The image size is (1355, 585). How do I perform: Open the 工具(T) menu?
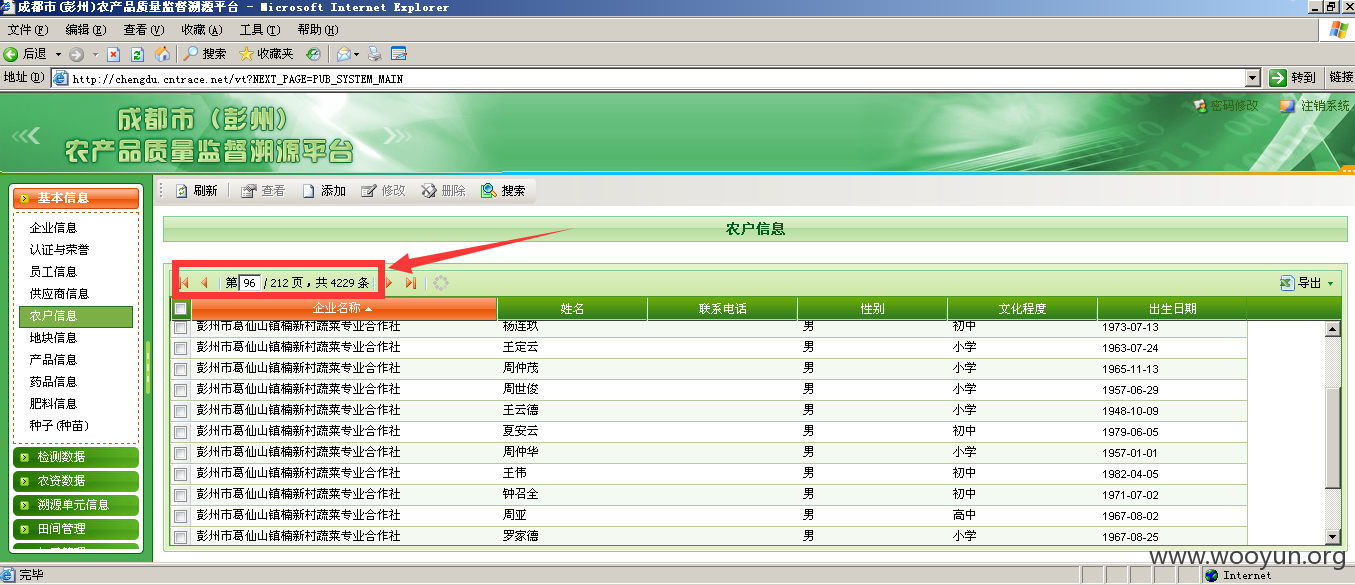(x=260, y=30)
